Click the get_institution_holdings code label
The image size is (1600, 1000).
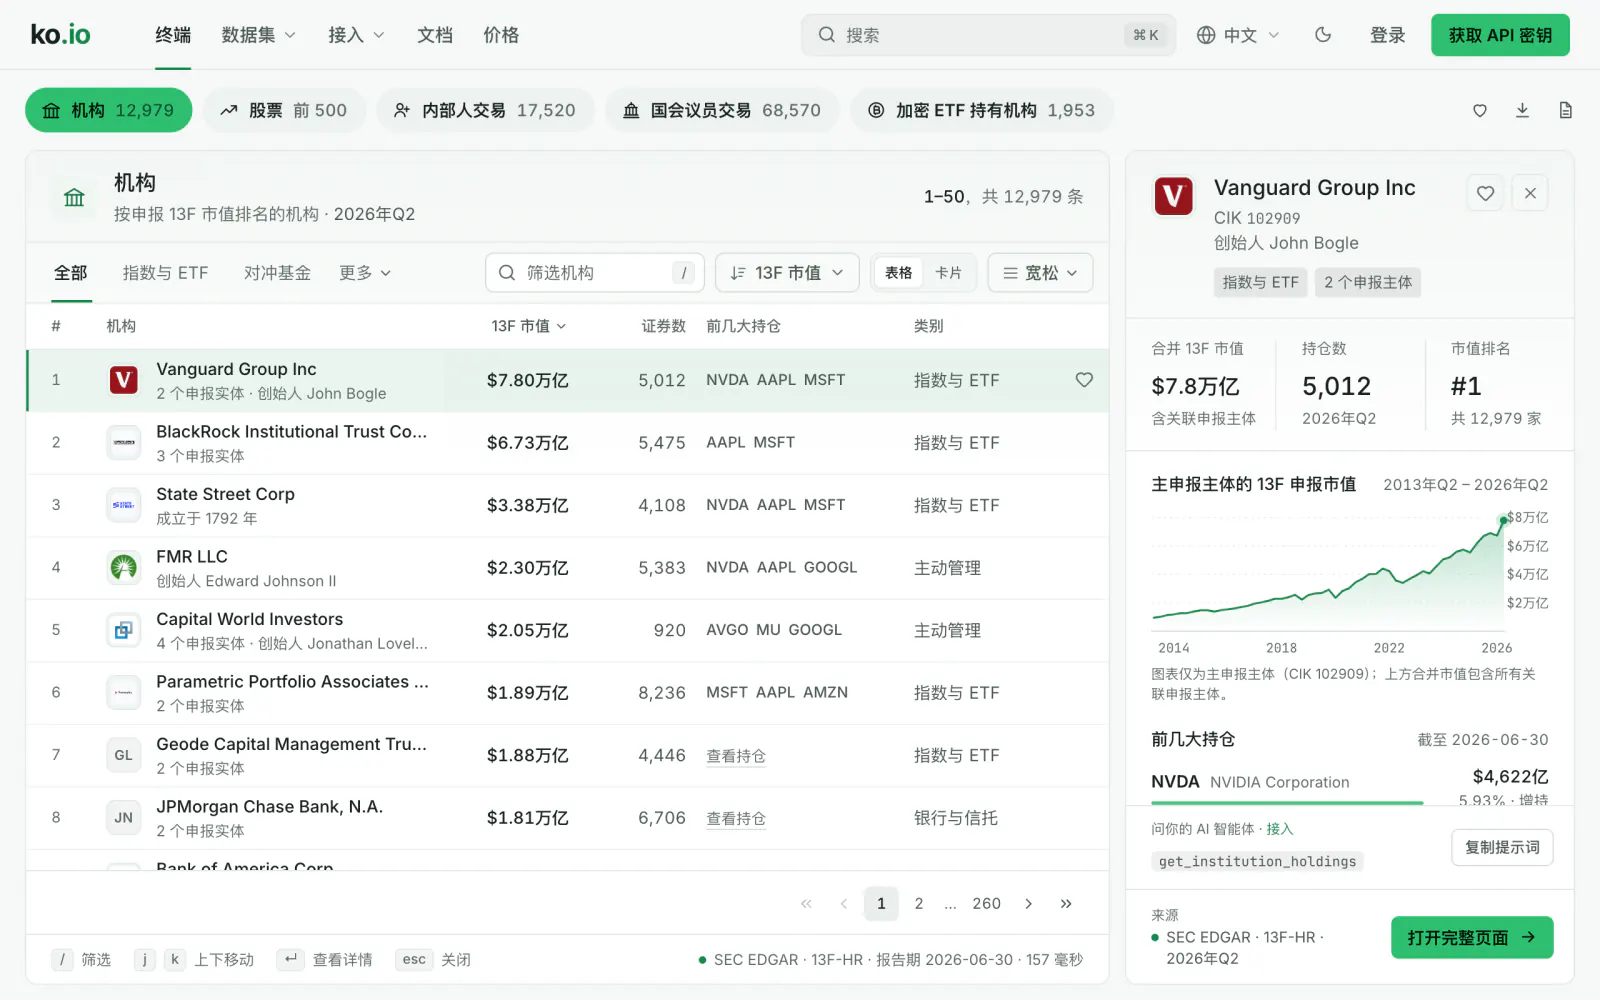1257,861
